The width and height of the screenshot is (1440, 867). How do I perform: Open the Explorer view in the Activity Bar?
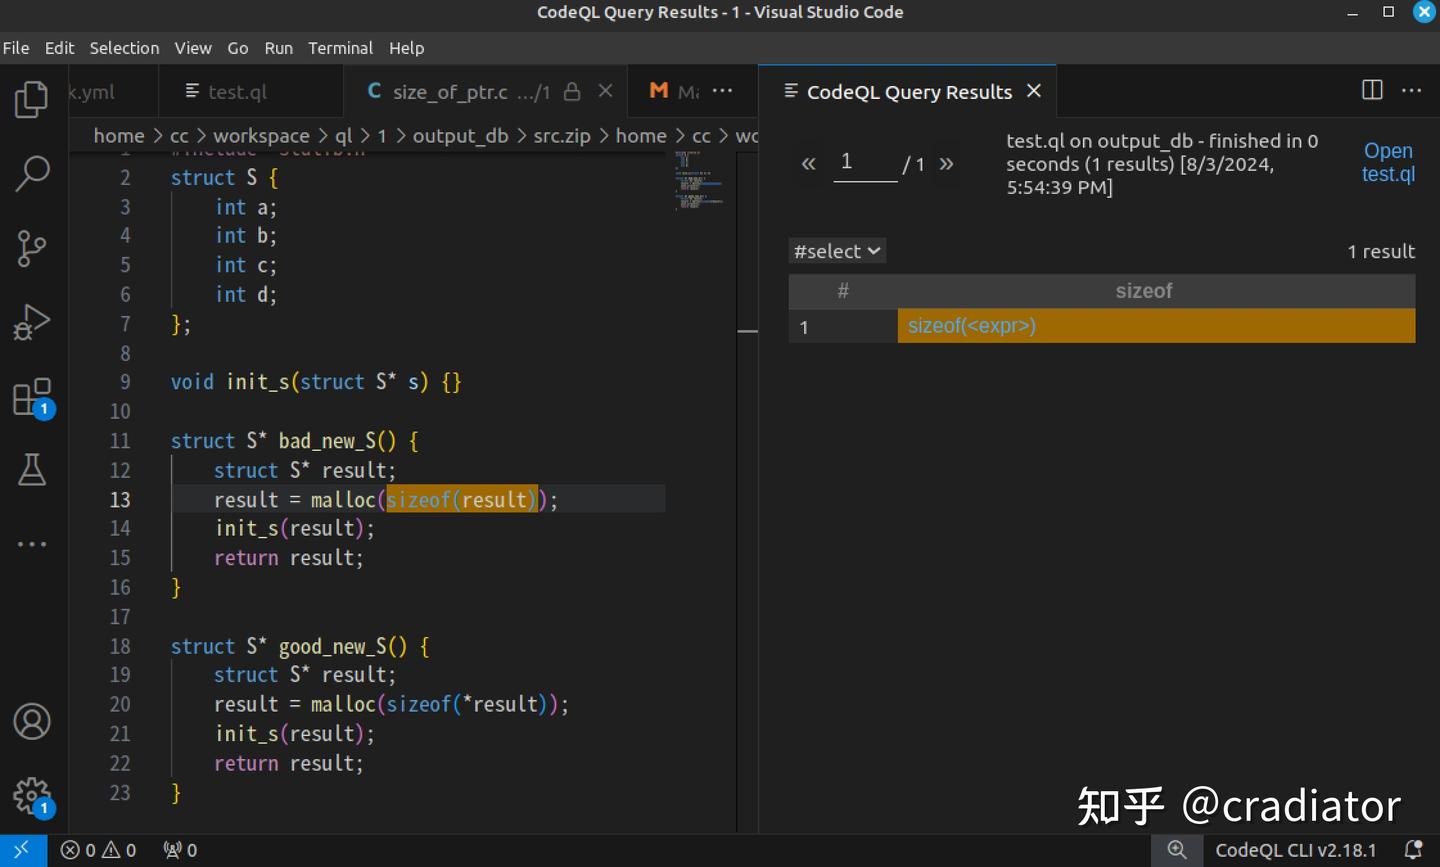(31, 99)
